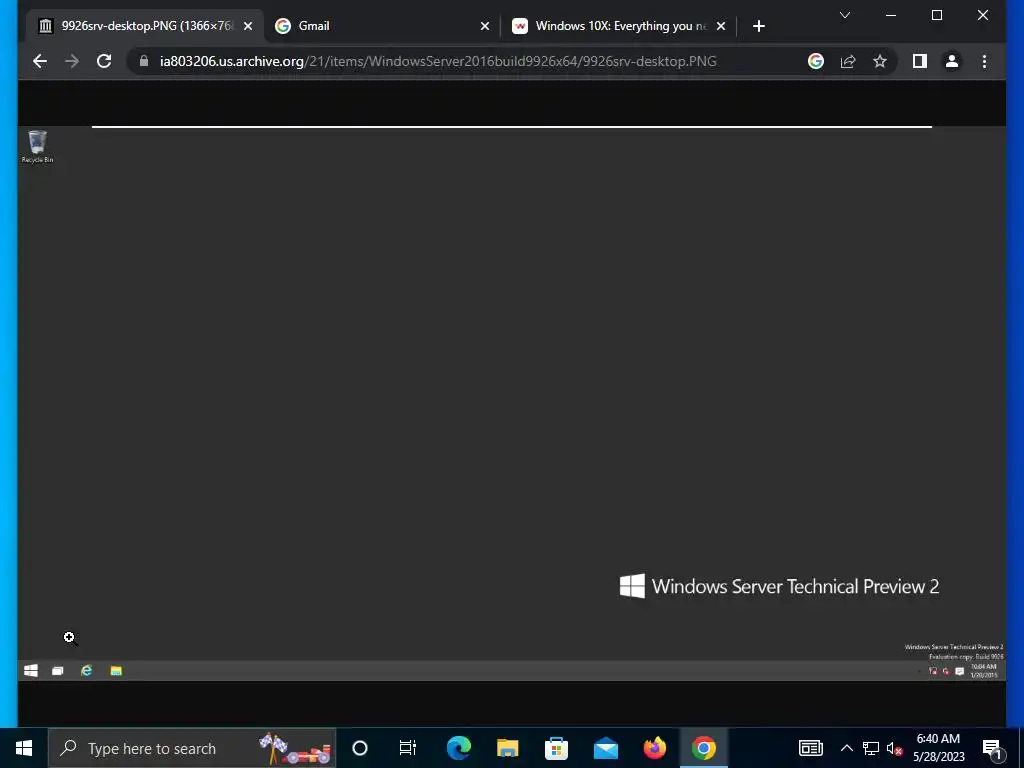Click the browser forward arrow
This screenshot has width=1024, height=768.
pos(72,61)
